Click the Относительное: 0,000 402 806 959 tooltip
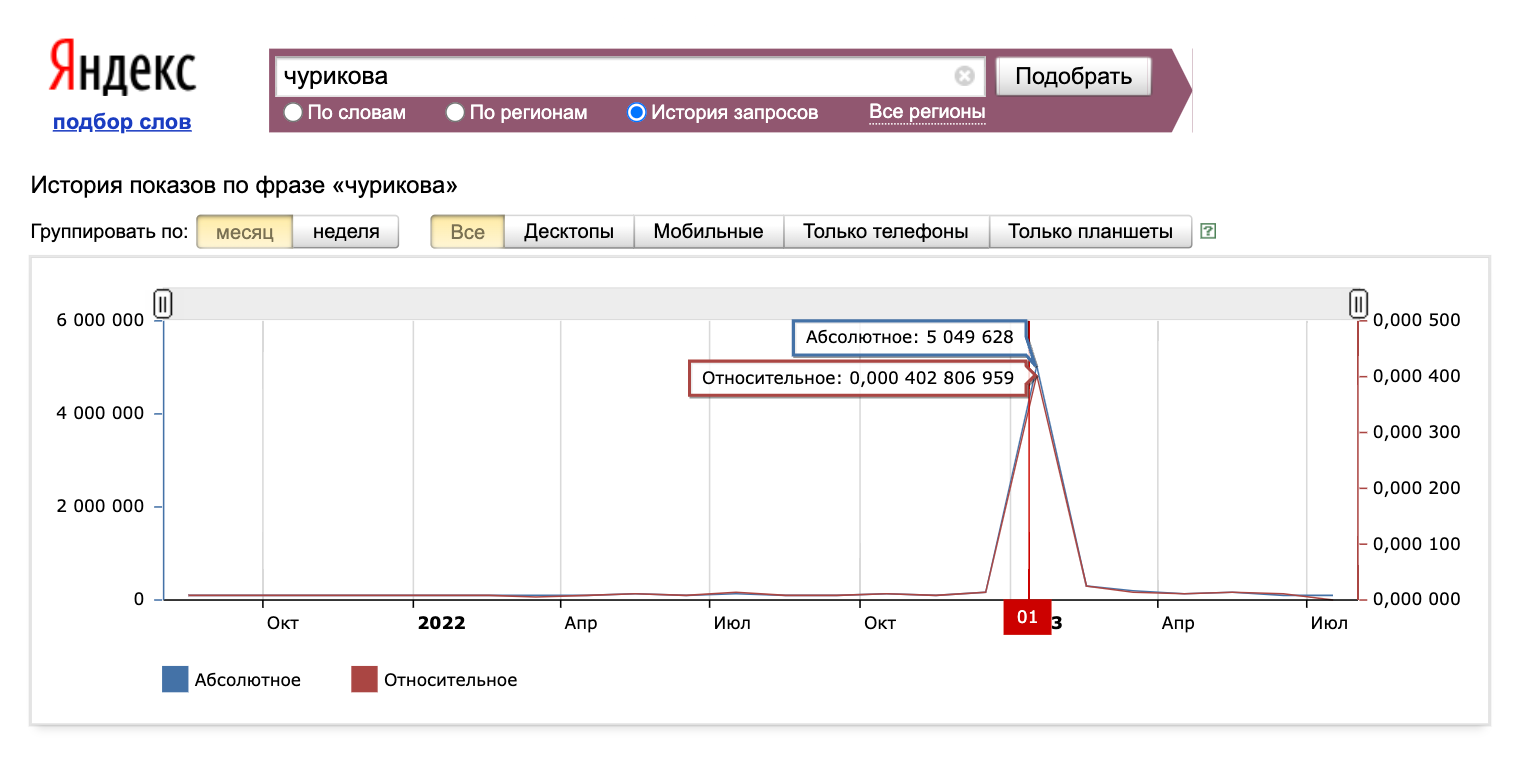Viewport: 1520px width, 768px height. tap(858, 379)
